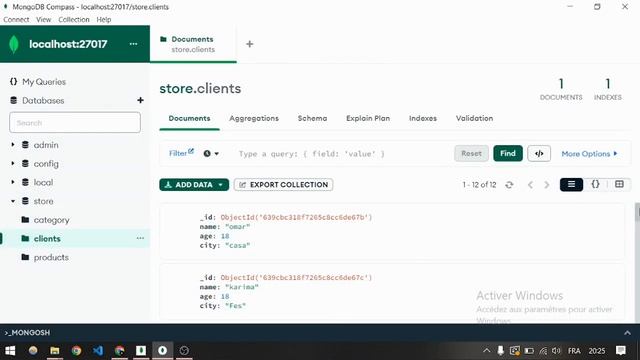Click the volume icon in tray

point(556,351)
